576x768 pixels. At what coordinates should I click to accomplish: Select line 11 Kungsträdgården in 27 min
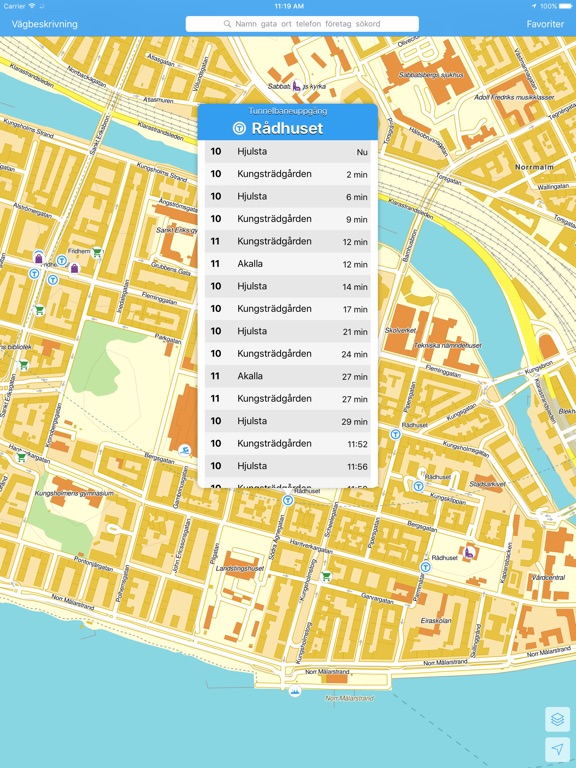(288, 399)
